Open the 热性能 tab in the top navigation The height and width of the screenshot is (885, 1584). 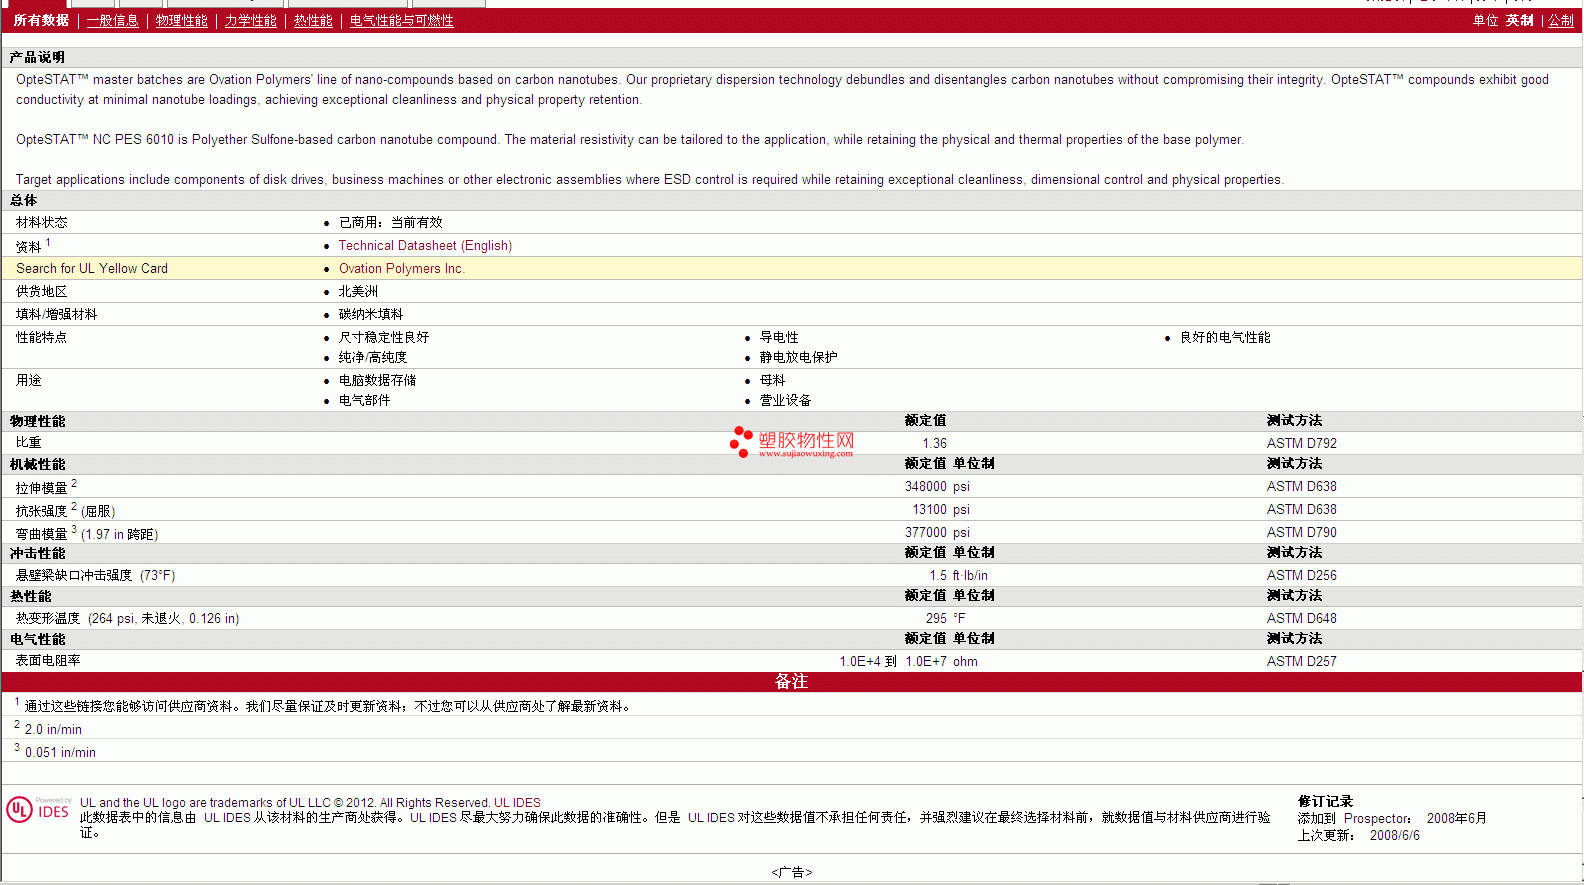click(x=313, y=20)
